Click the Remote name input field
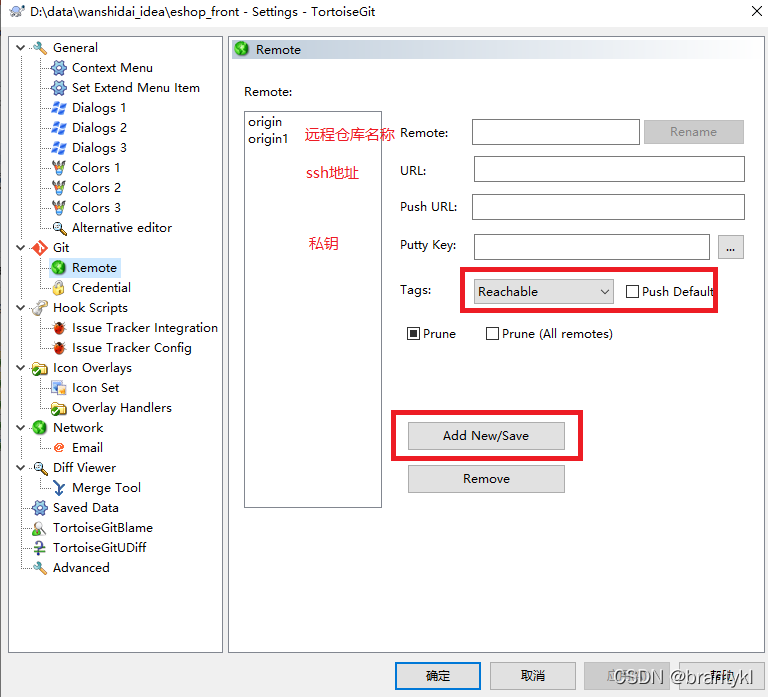Screen dimensions: 768x697 pyautogui.click(x=556, y=132)
